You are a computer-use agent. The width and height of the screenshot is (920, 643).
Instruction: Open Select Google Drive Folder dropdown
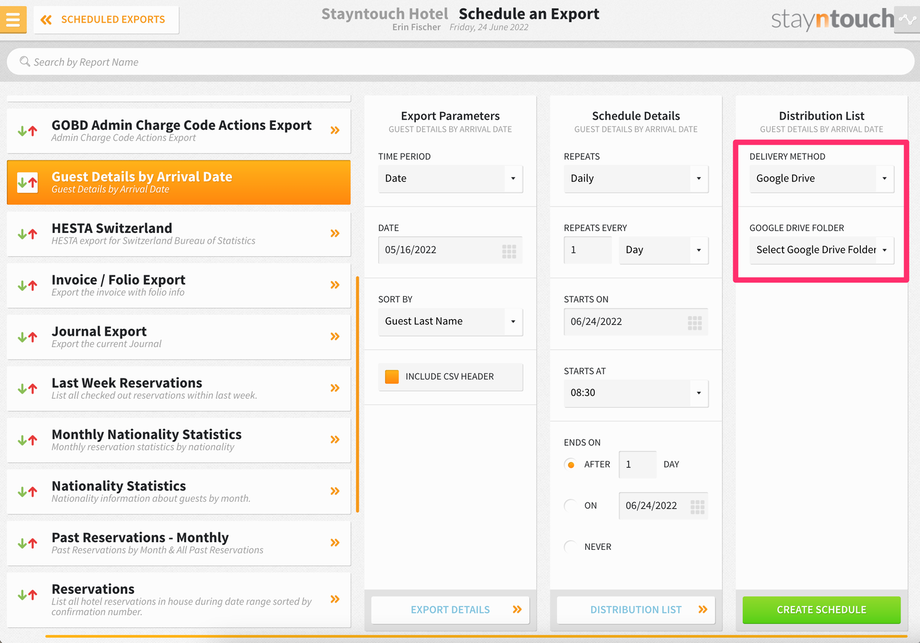click(821, 250)
